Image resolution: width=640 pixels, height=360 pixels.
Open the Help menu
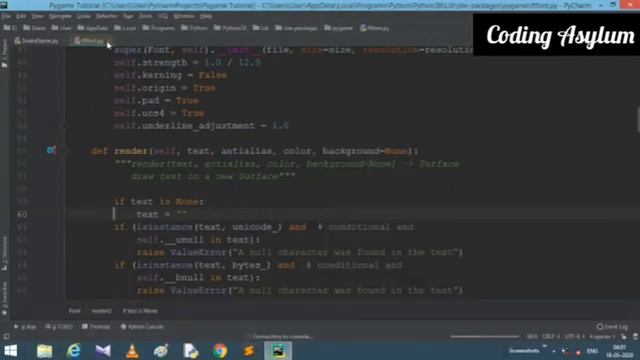[x=206, y=16]
